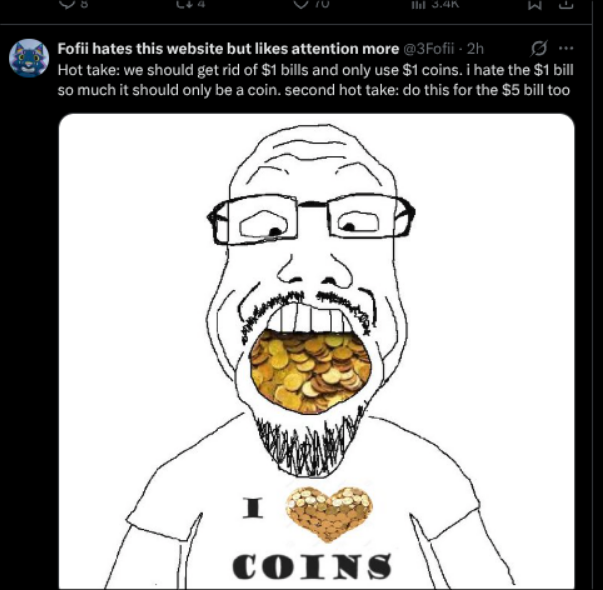The height and width of the screenshot is (590, 603).
Task: Open the tweet via the 2h timestamp
Action: 475,49
